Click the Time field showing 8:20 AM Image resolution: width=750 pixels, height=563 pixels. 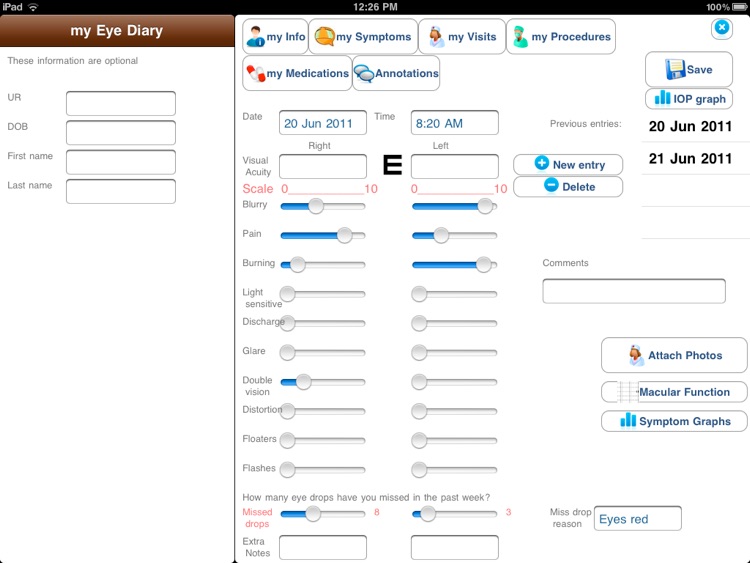(x=454, y=123)
